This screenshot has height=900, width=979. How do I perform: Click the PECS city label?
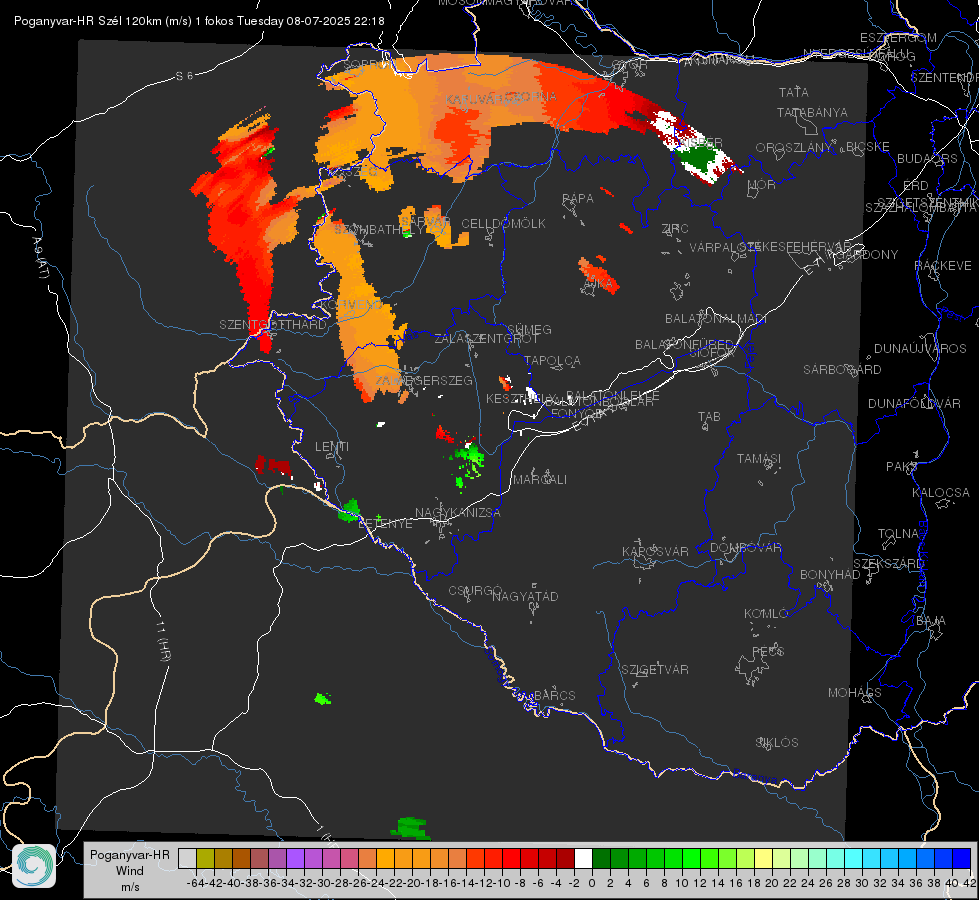[x=768, y=651]
